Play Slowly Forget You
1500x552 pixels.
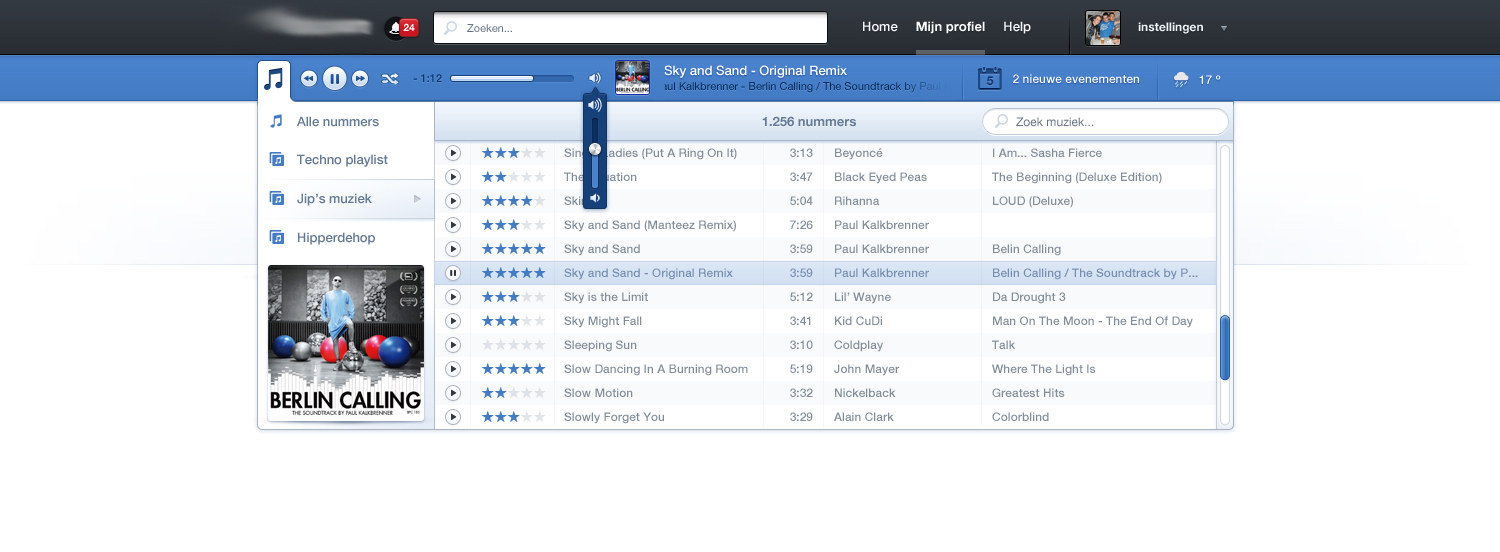coord(453,417)
